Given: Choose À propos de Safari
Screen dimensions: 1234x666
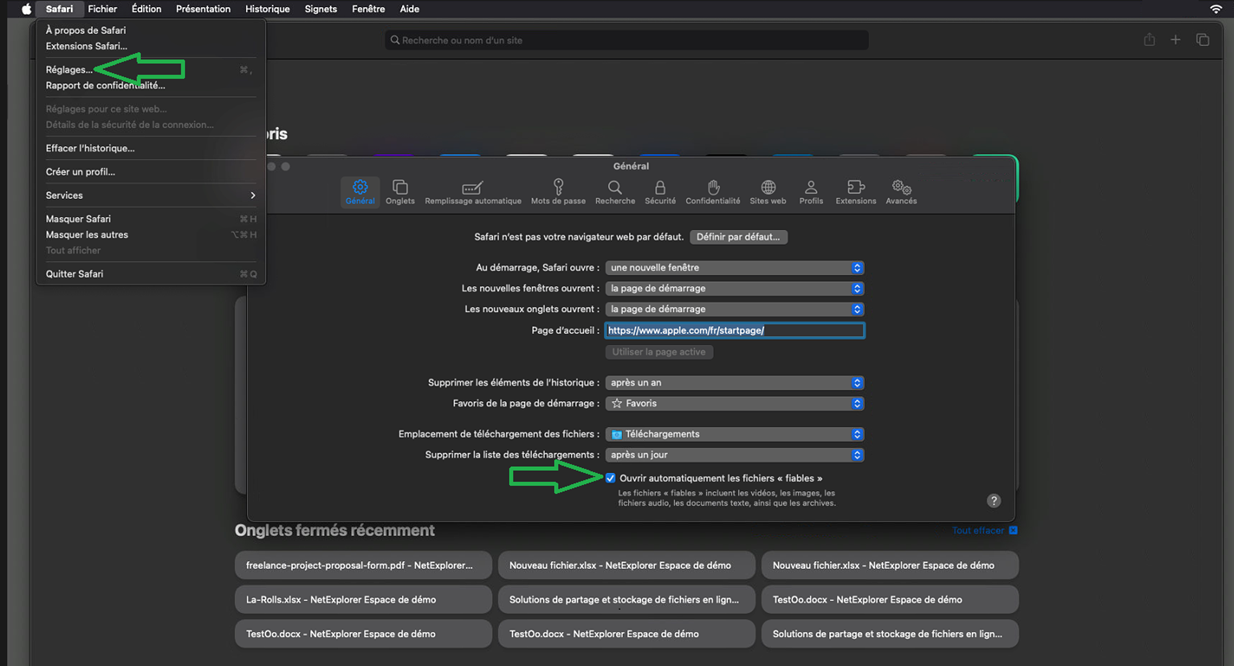Looking at the screenshot, I should coord(150,30).
